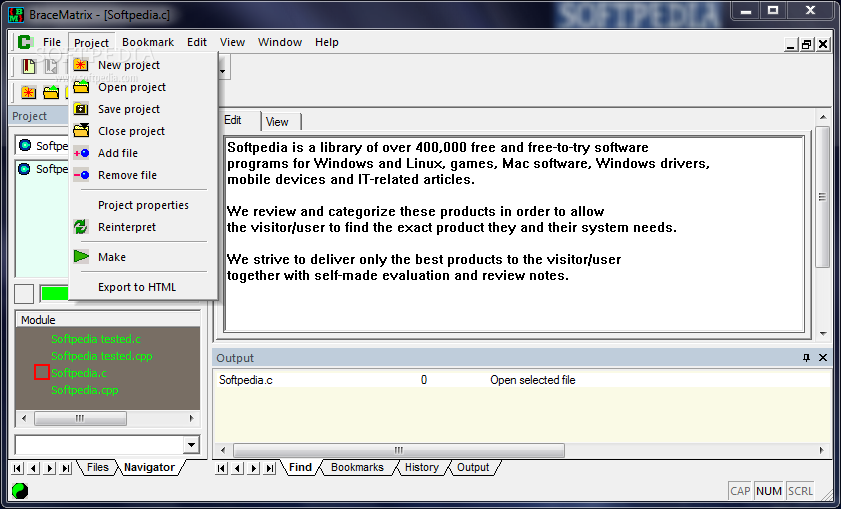This screenshot has width=841, height=509.
Task: Click the green-black status icon at bottom left
Action: [x=20, y=490]
